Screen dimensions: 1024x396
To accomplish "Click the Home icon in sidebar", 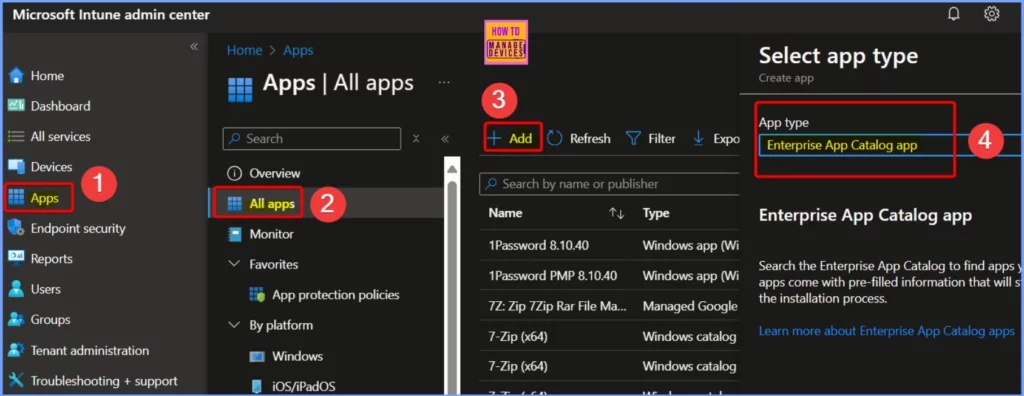I will click(16, 76).
